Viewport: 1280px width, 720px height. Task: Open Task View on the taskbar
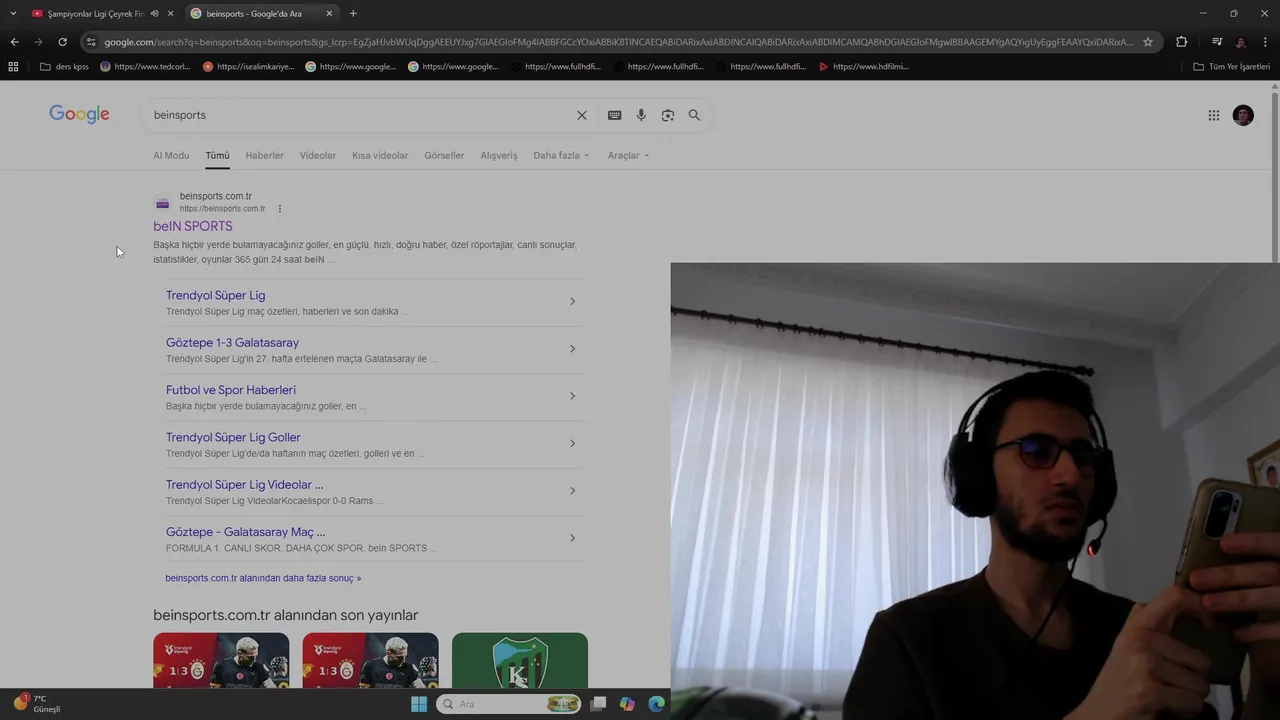pyautogui.click(x=598, y=704)
